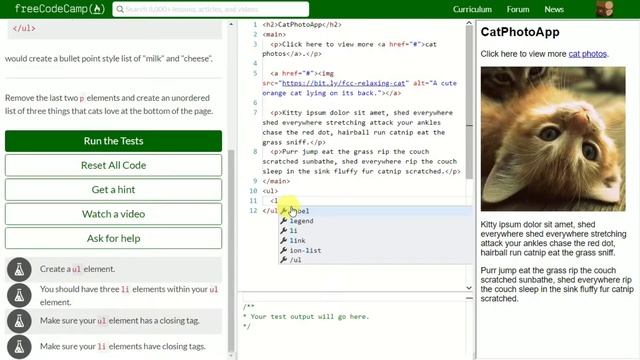640x360 pixels.
Task: Click line 9 '</main>' code text
Action: [276, 181]
